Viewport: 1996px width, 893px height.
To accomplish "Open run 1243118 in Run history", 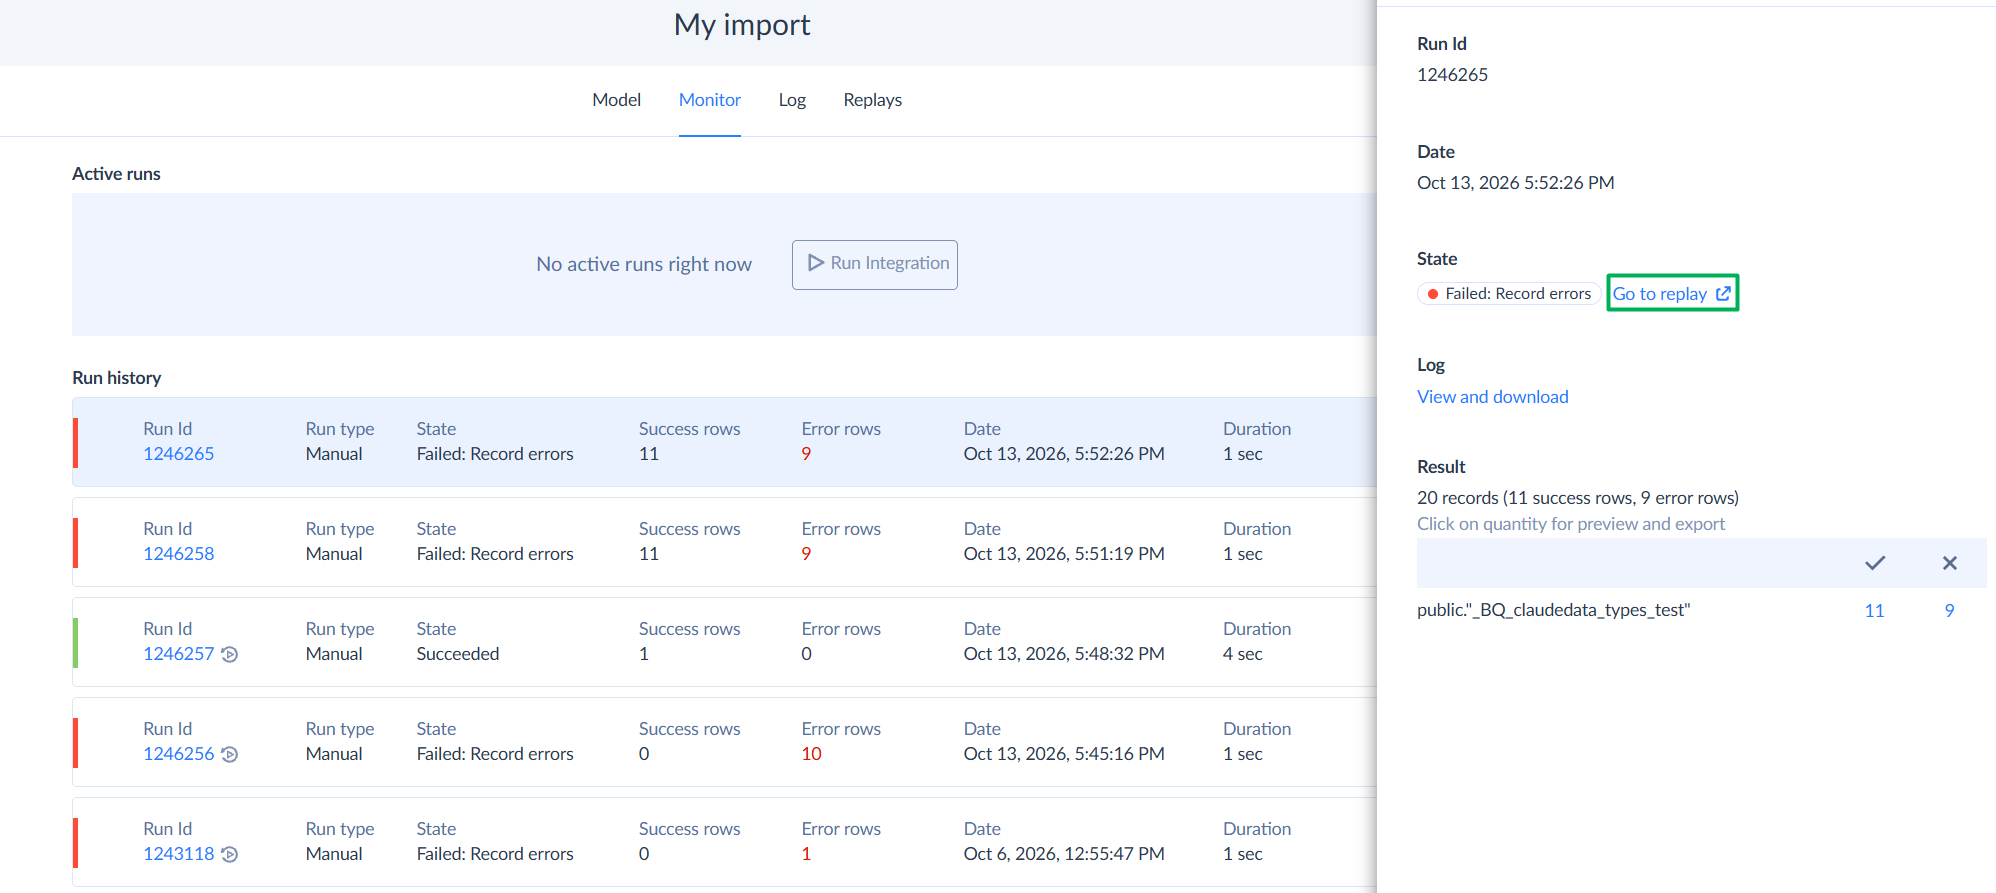I will 179,854.
